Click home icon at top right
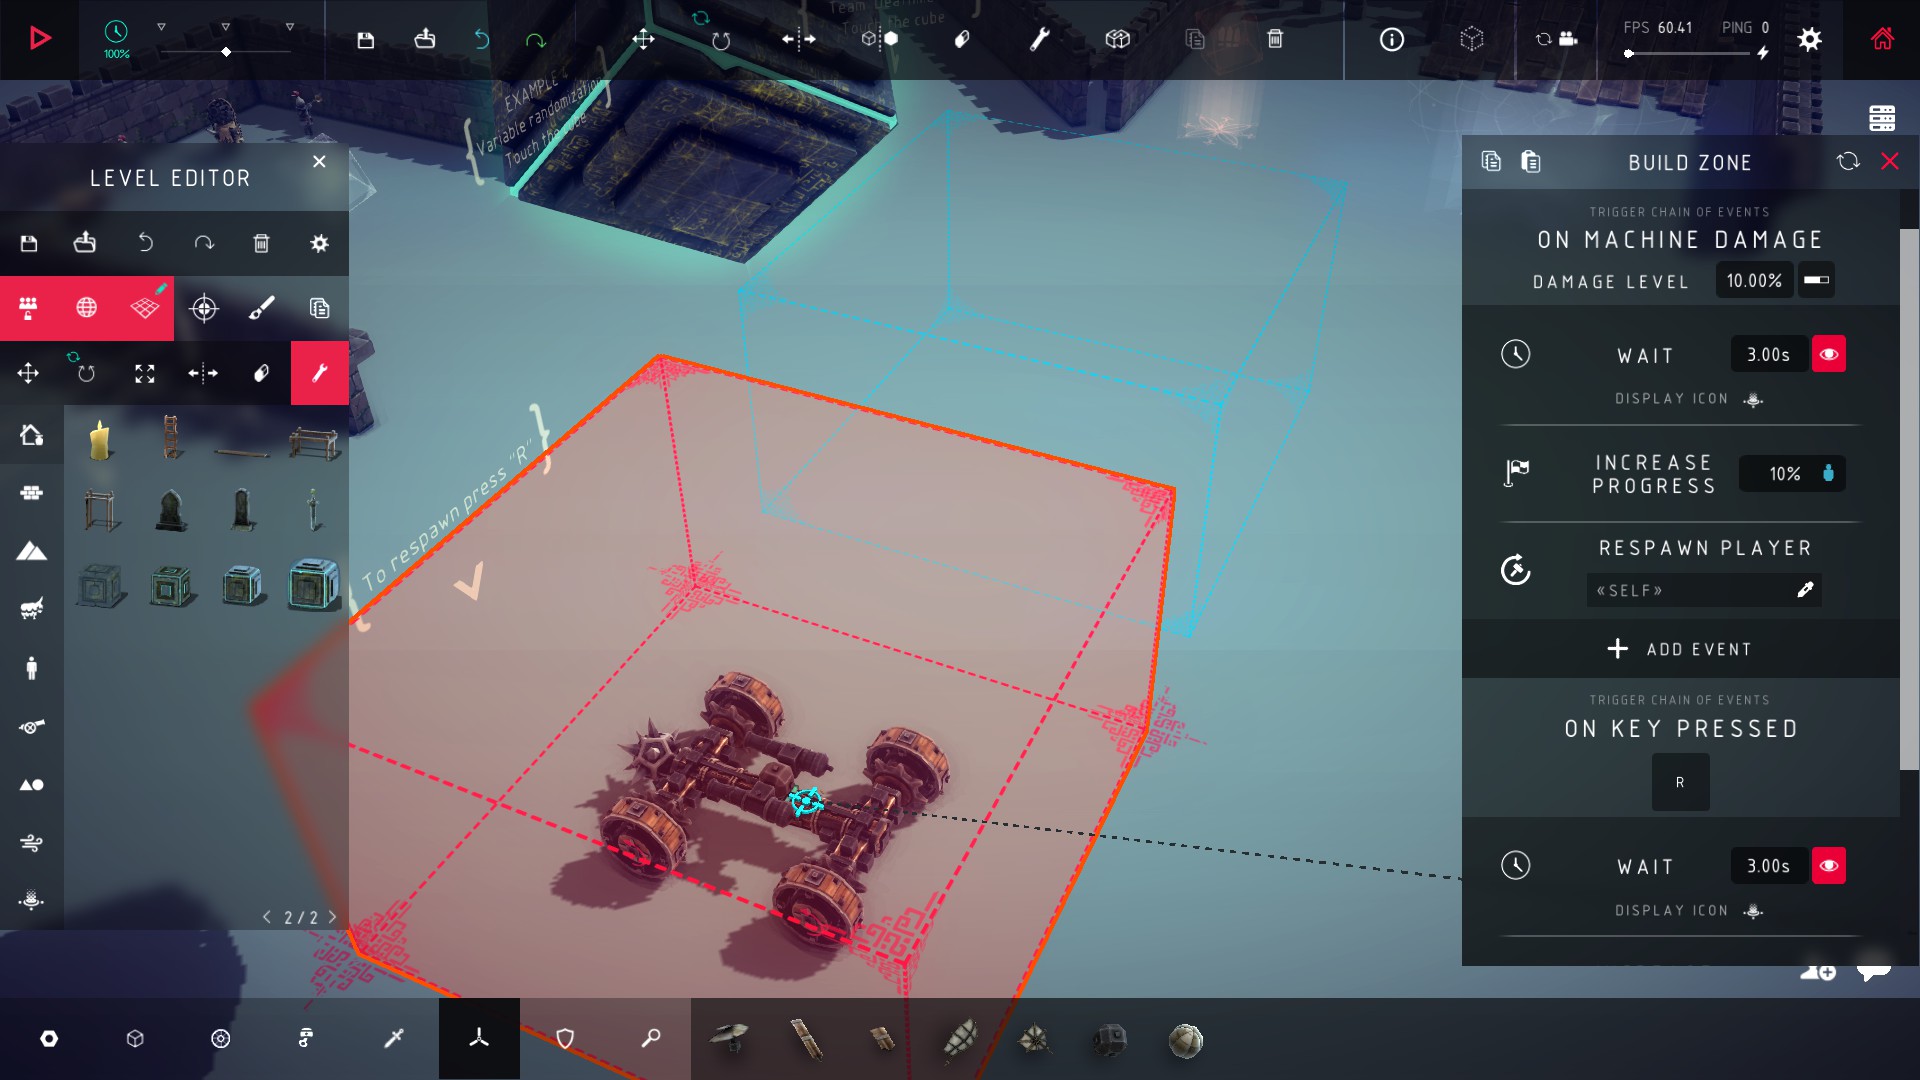The width and height of the screenshot is (1920, 1080). (1882, 39)
